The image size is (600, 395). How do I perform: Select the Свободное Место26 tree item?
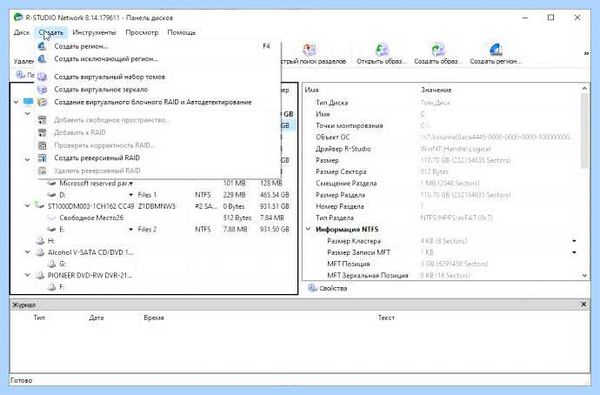pyautogui.click(x=91, y=218)
